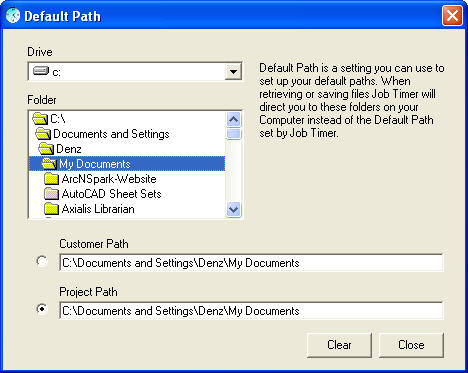Viewport: 468px width, 373px height.
Task: Click the Documents and Settings folder icon
Action: [43, 134]
